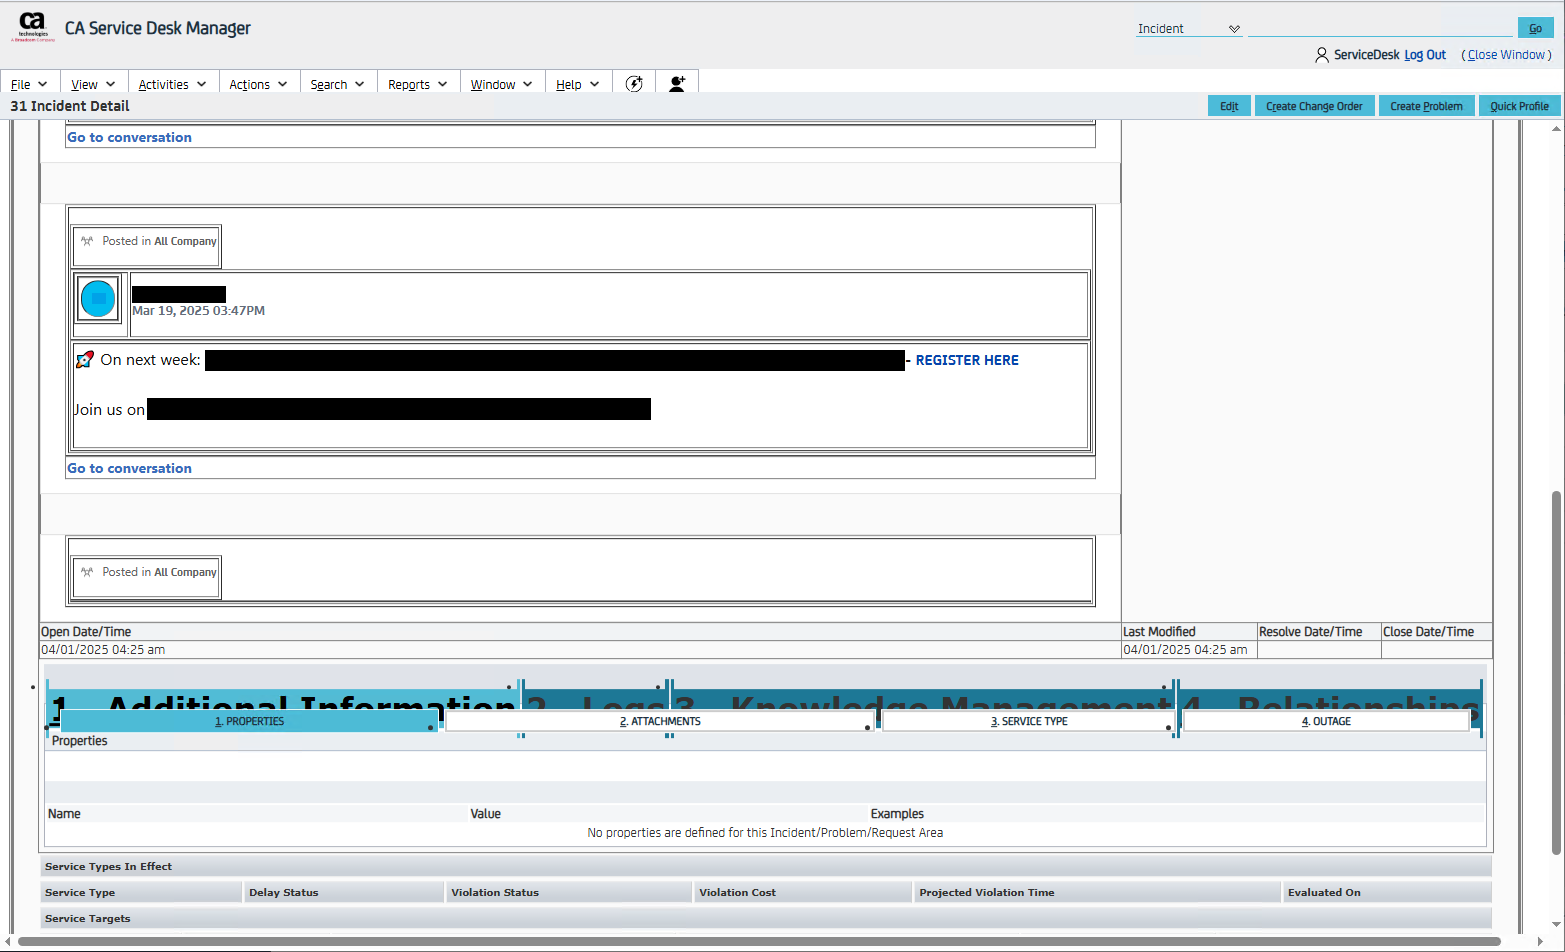Open the Help menu

(577, 85)
